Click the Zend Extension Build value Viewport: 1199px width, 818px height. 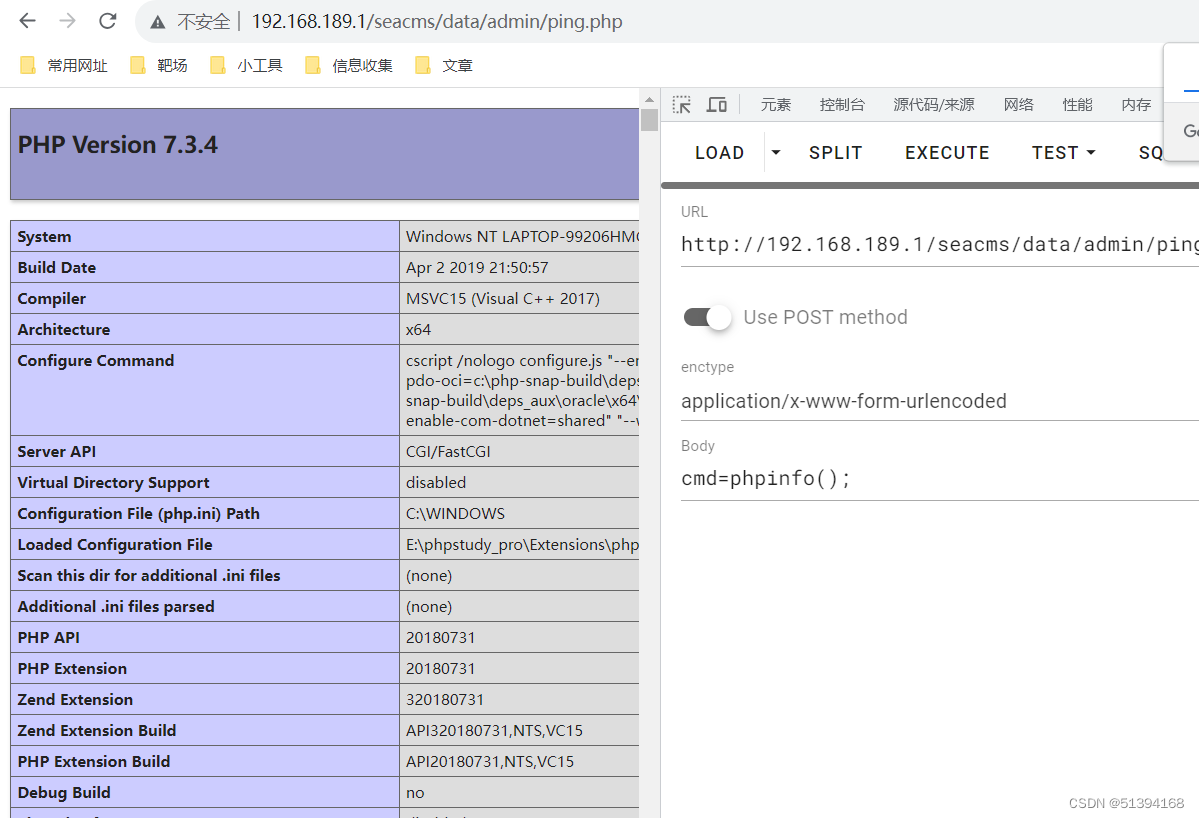pos(494,731)
